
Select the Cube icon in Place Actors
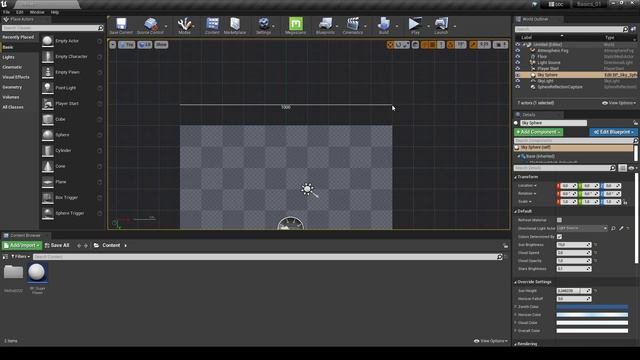pos(48,119)
